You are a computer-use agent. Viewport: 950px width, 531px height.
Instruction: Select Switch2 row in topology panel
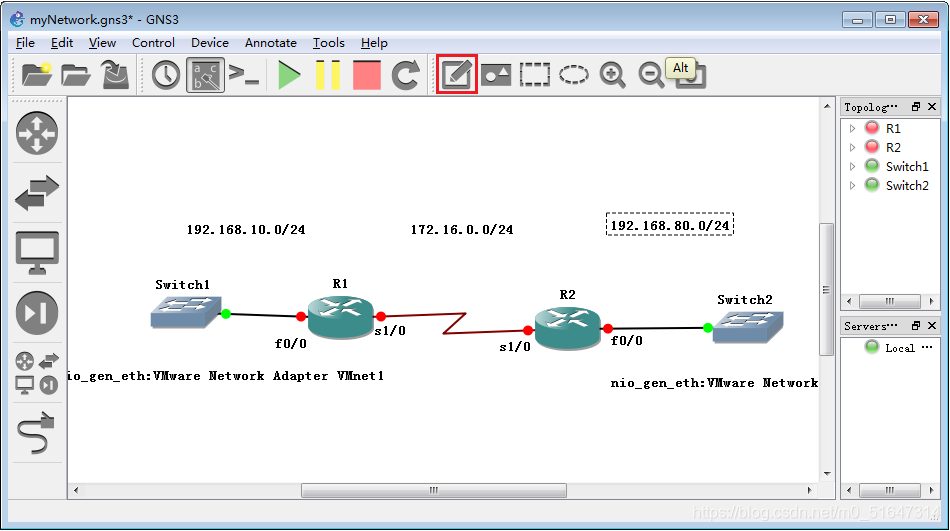point(890,185)
